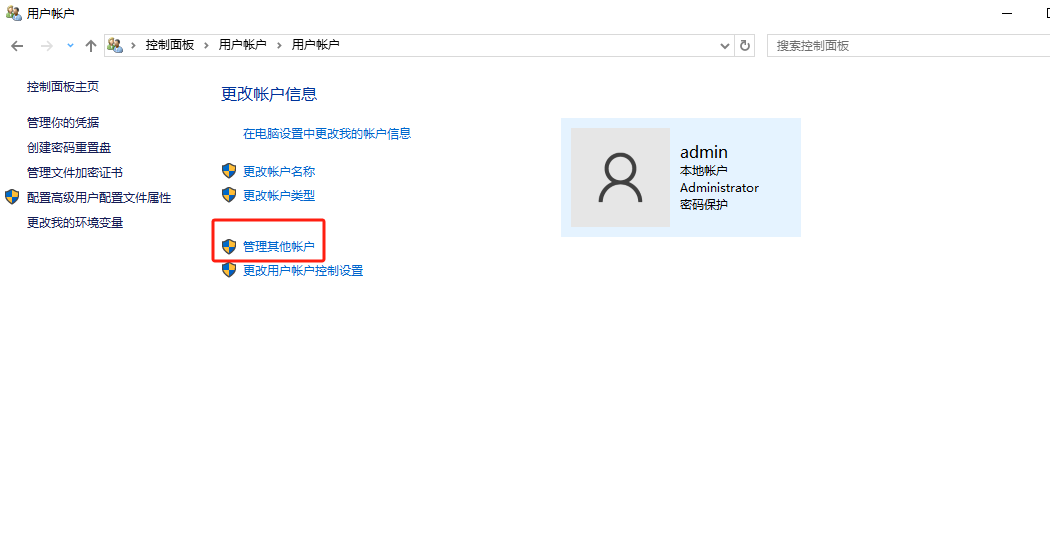Click the 本地帐户 label
This screenshot has height=557, width=1050.
pos(704,171)
